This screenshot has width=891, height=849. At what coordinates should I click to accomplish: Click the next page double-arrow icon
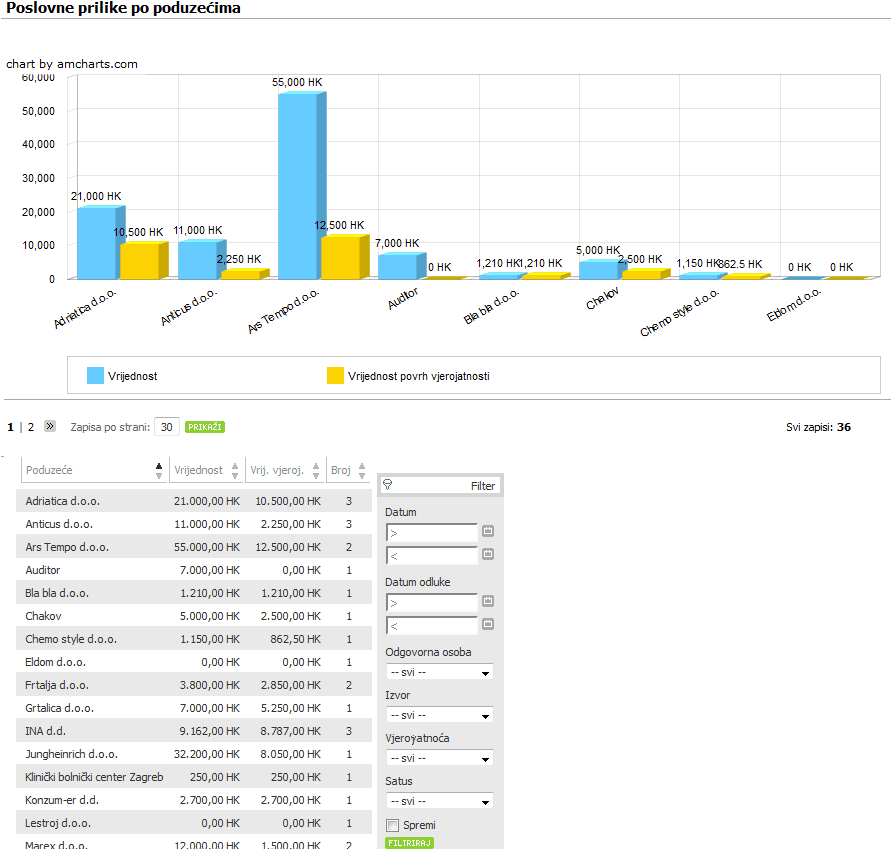coord(50,426)
